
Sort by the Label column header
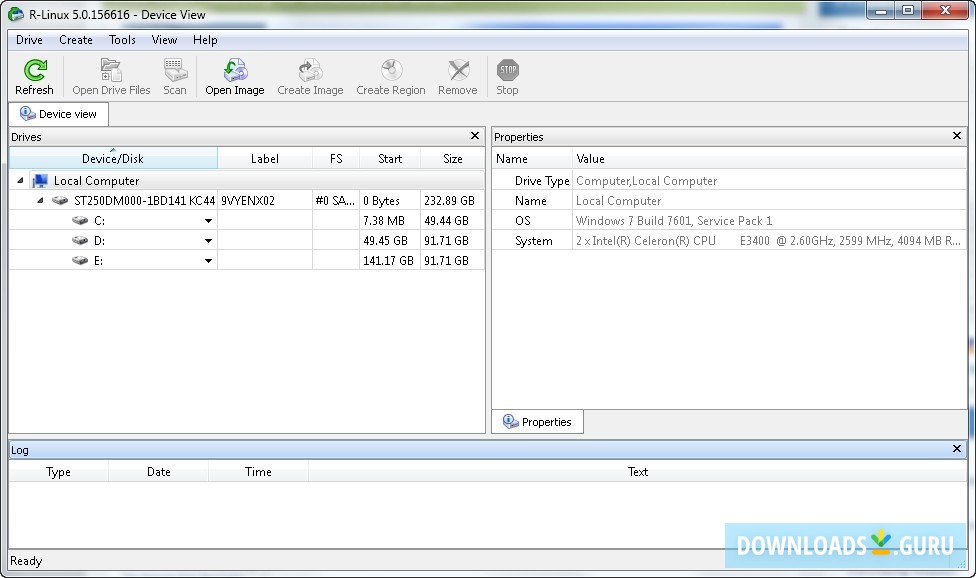[x=265, y=159]
